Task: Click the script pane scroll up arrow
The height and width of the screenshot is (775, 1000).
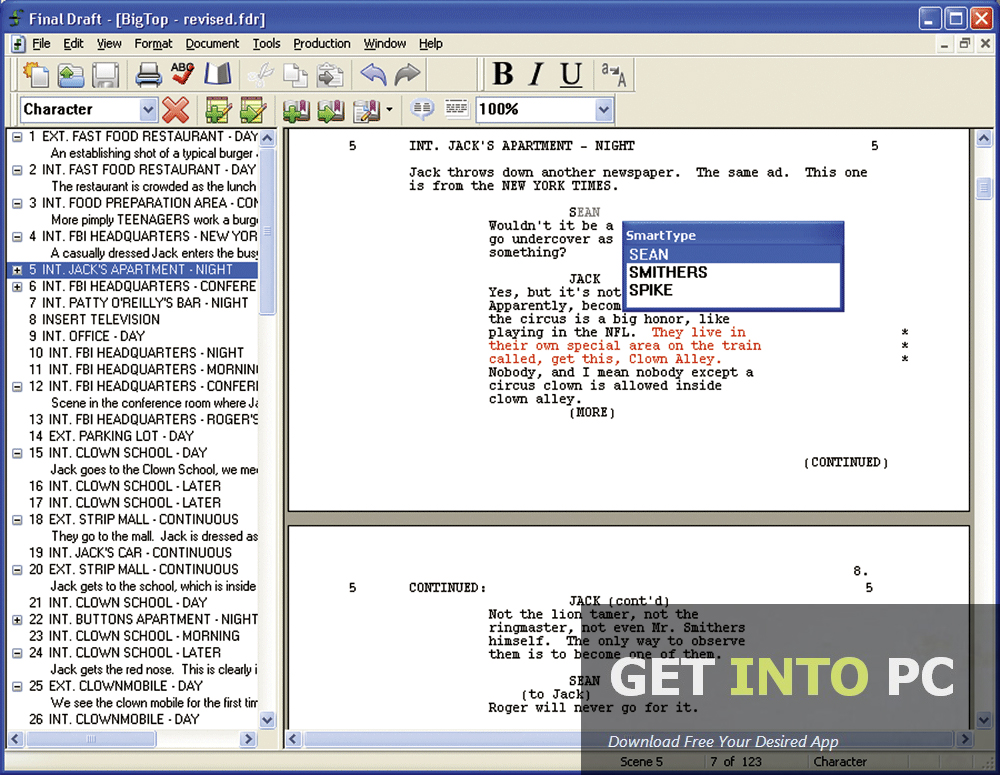Action: point(983,138)
